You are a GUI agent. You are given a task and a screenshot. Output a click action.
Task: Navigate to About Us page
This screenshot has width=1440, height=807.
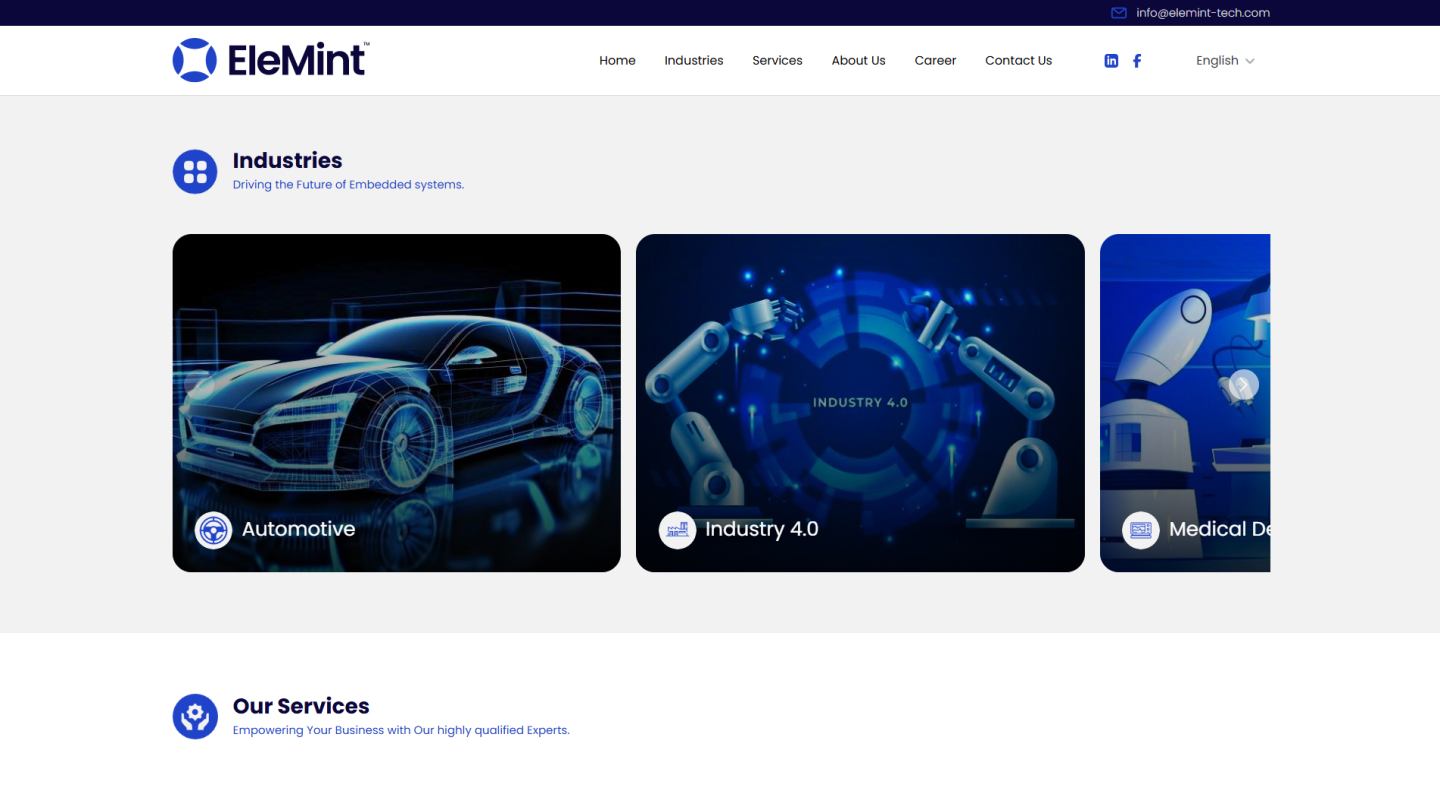[x=858, y=61]
